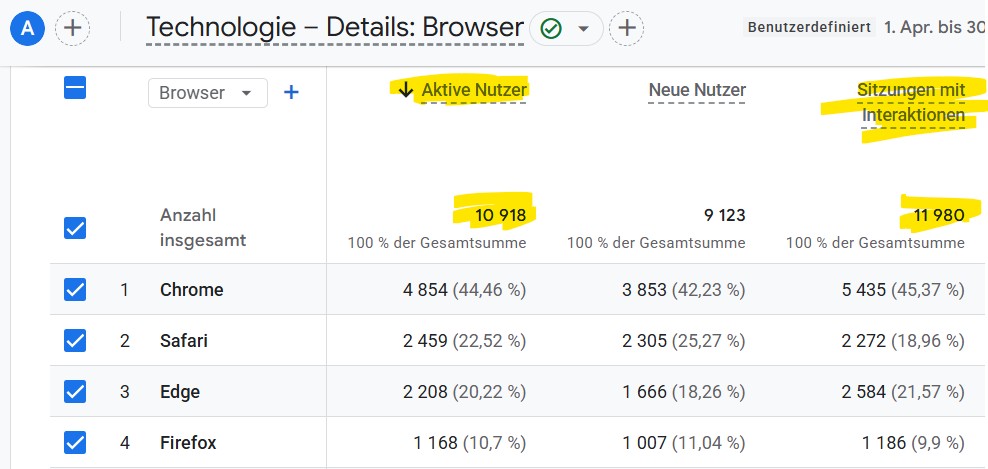Toggle the Anzahl insgesamt checkbox
This screenshot has height=469, width=988.
(x=75, y=228)
